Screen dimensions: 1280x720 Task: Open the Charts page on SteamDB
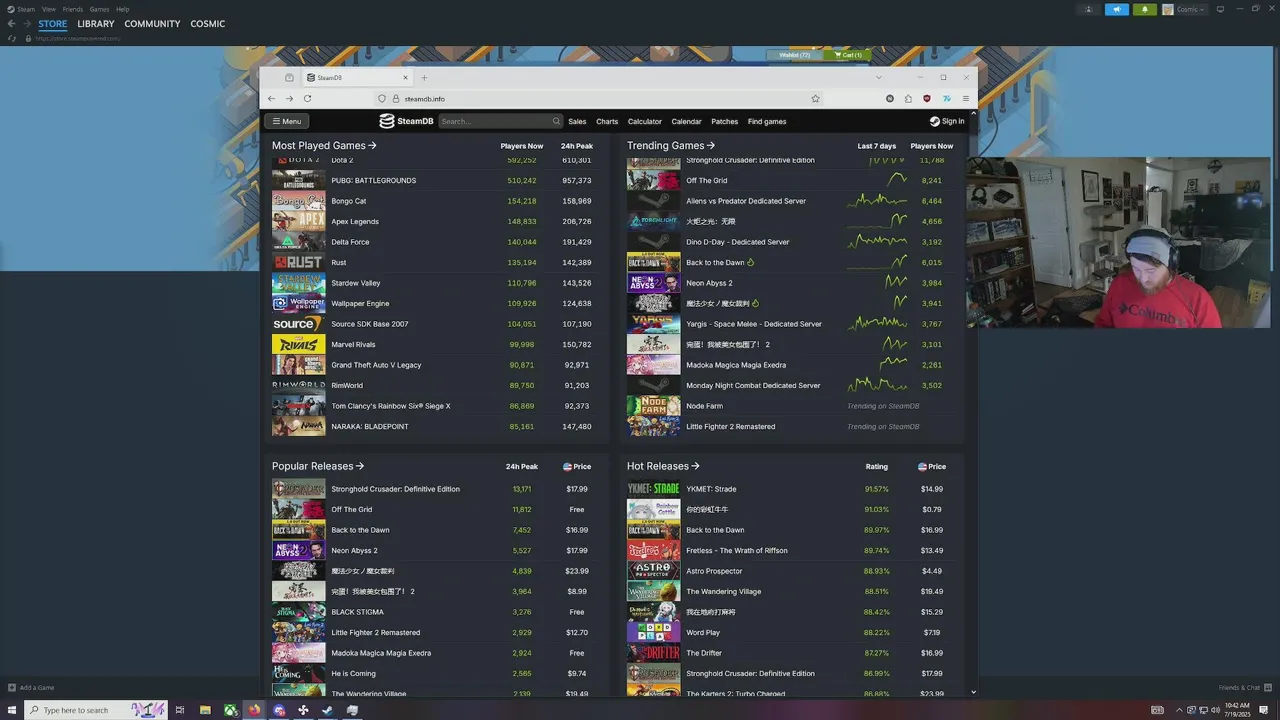click(x=607, y=121)
